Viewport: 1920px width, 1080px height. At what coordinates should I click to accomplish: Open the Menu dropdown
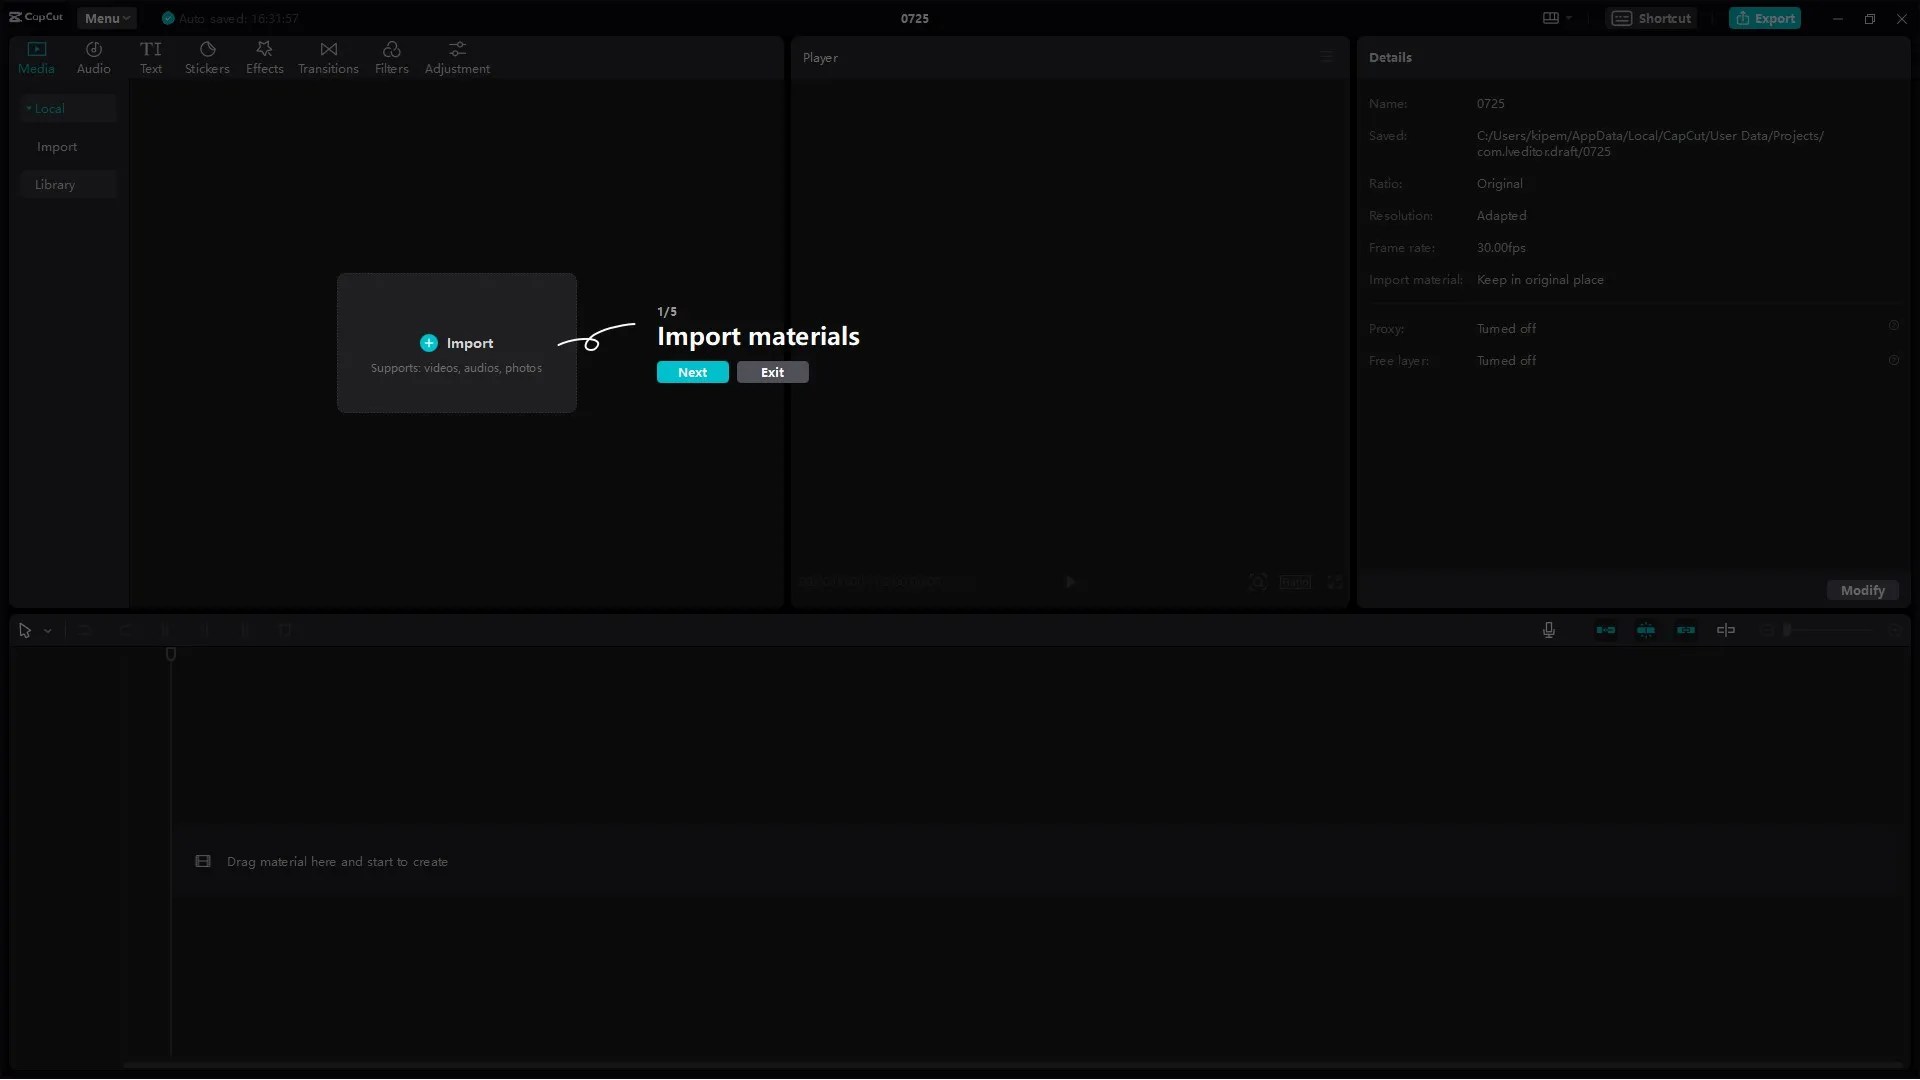106,18
